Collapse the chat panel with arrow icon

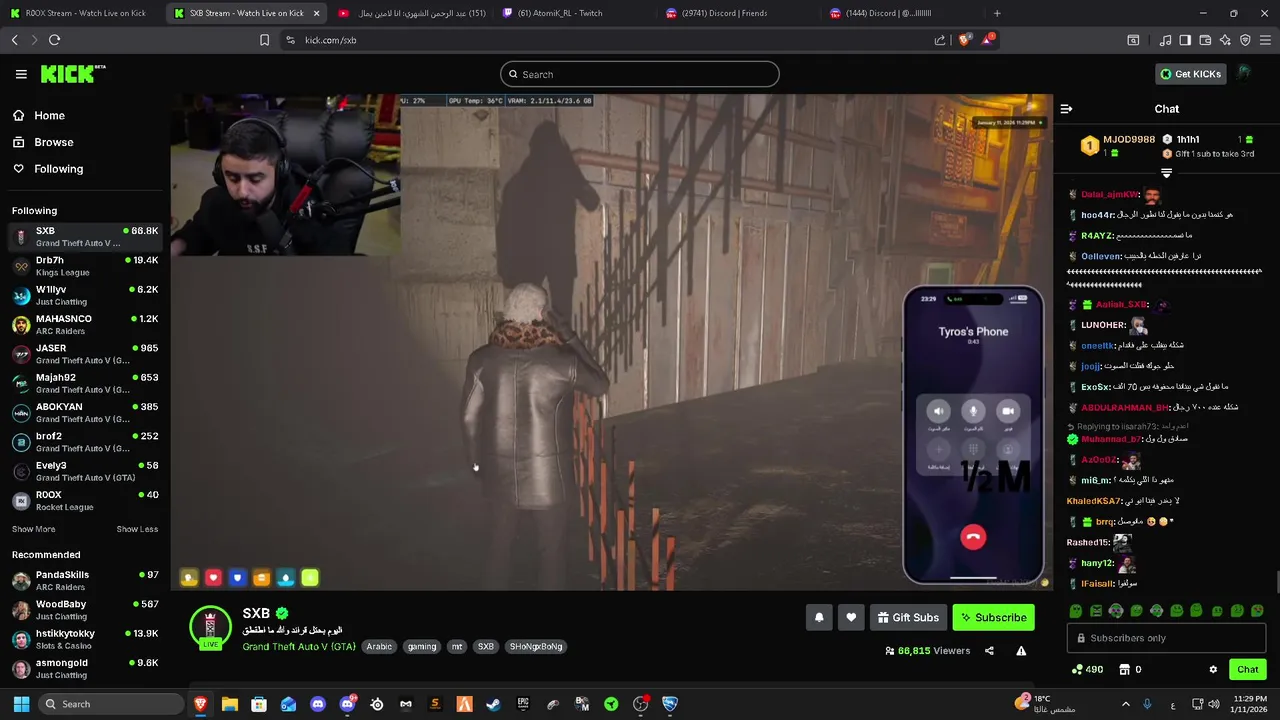(1066, 109)
